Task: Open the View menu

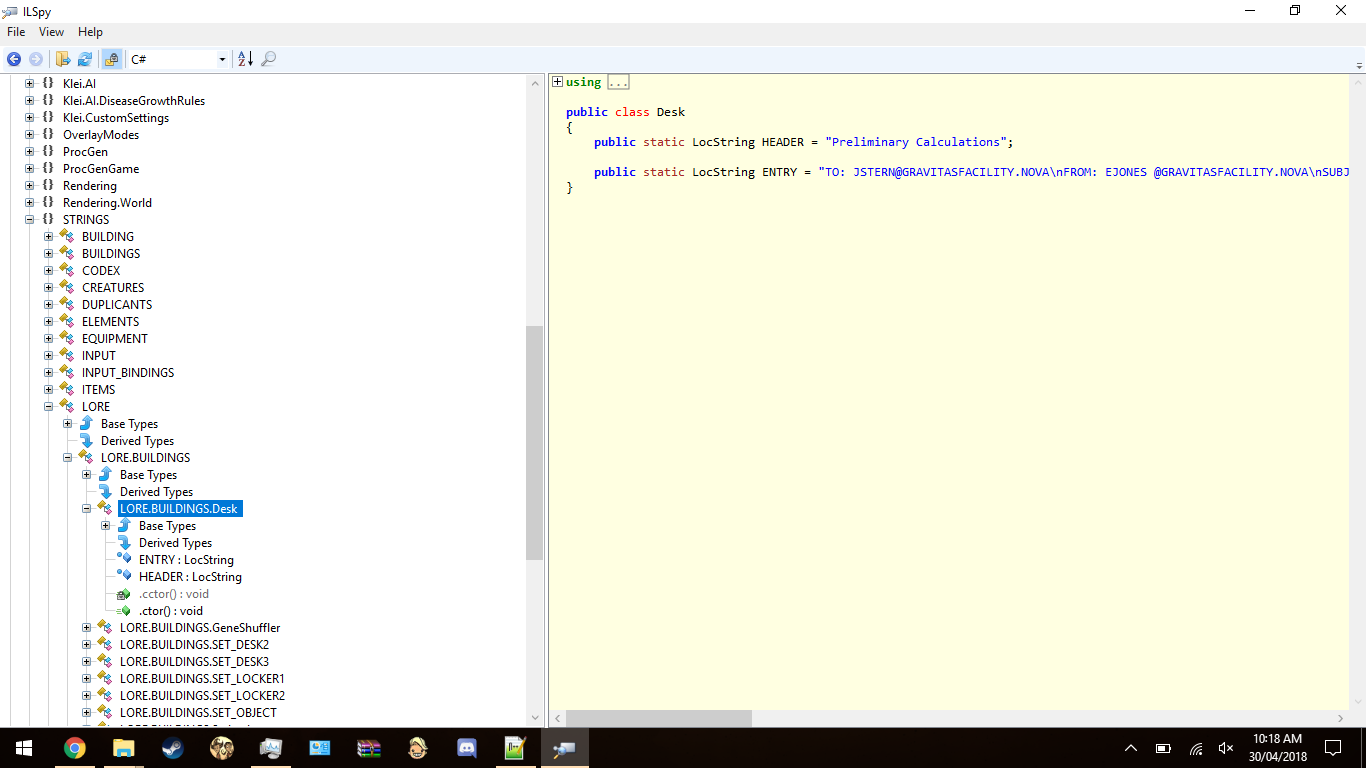Action: point(51,32)
